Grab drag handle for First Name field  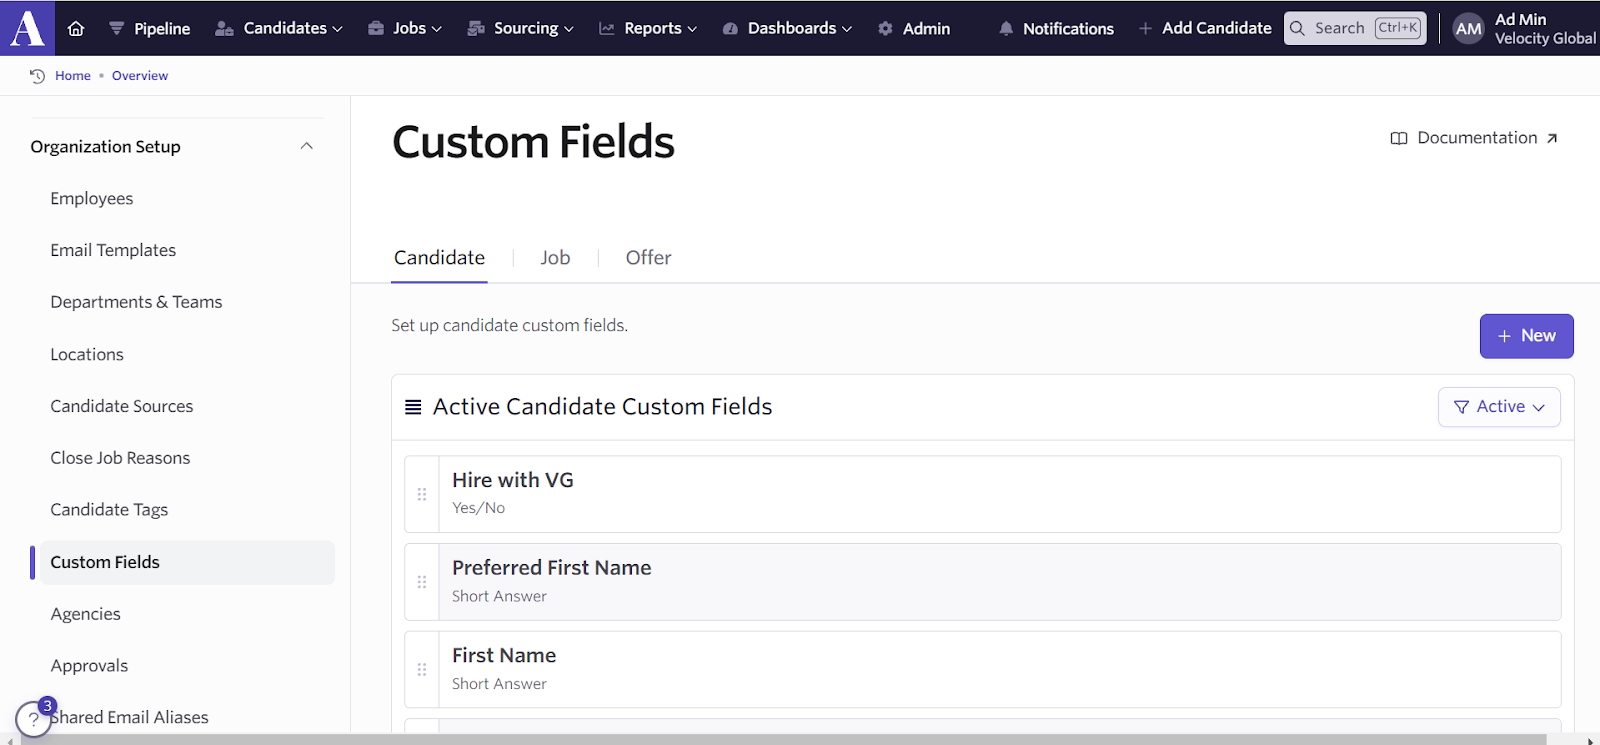click(422, 670)
